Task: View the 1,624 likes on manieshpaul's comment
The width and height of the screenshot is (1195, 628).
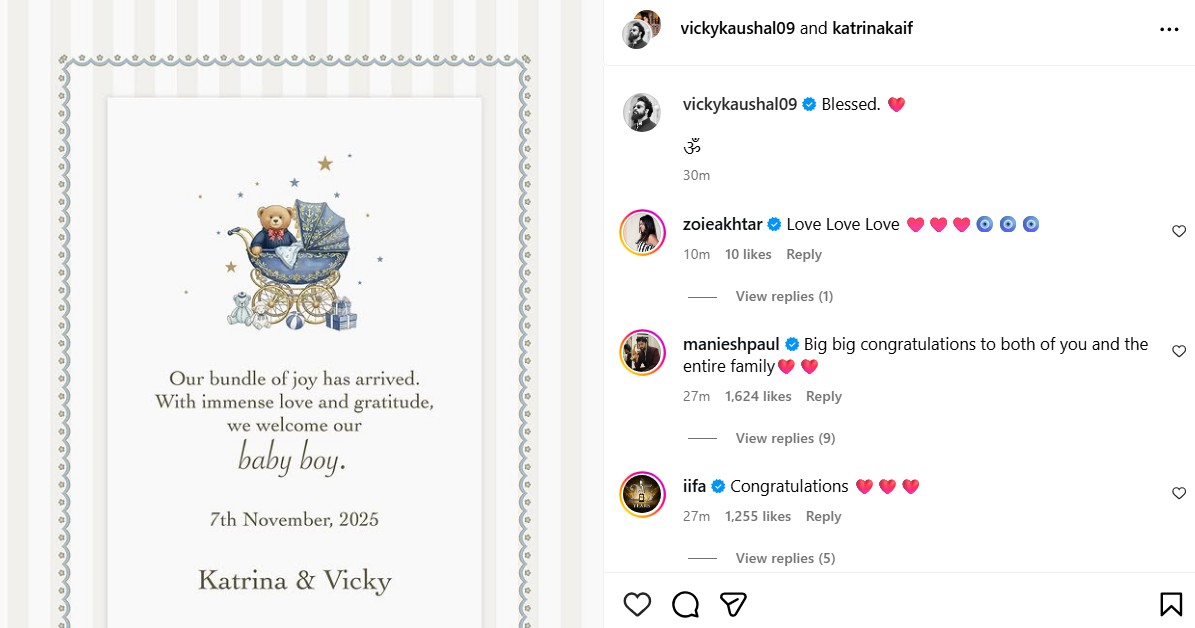Action: point(757,396)
